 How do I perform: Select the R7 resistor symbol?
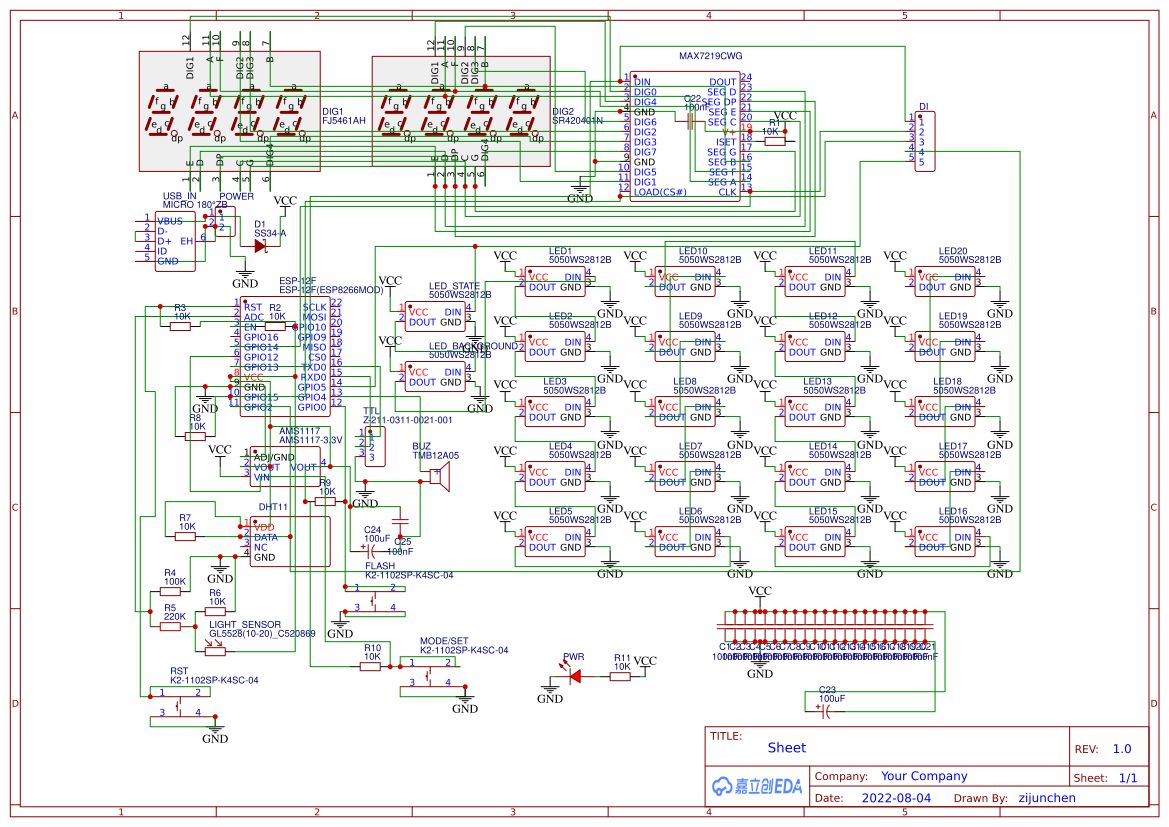186,536
